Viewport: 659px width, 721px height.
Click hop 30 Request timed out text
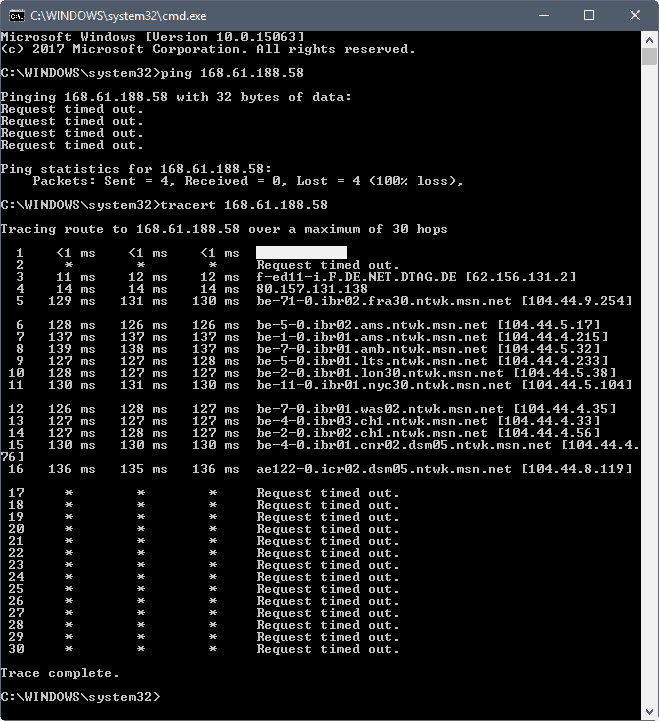(x=328, y=649)
